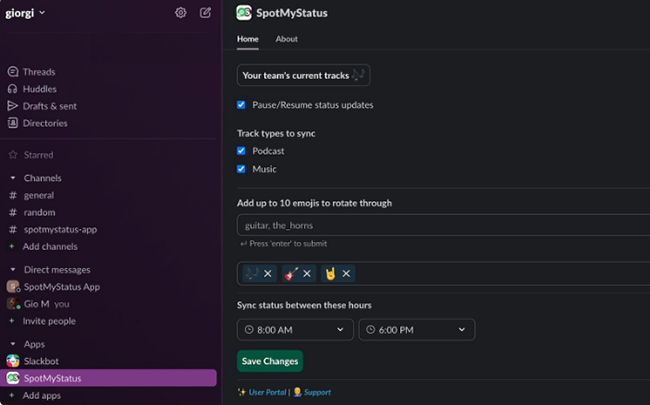Screen dimensions: 650x405
Task: Switch to the About tab
Action: (286, 39)
